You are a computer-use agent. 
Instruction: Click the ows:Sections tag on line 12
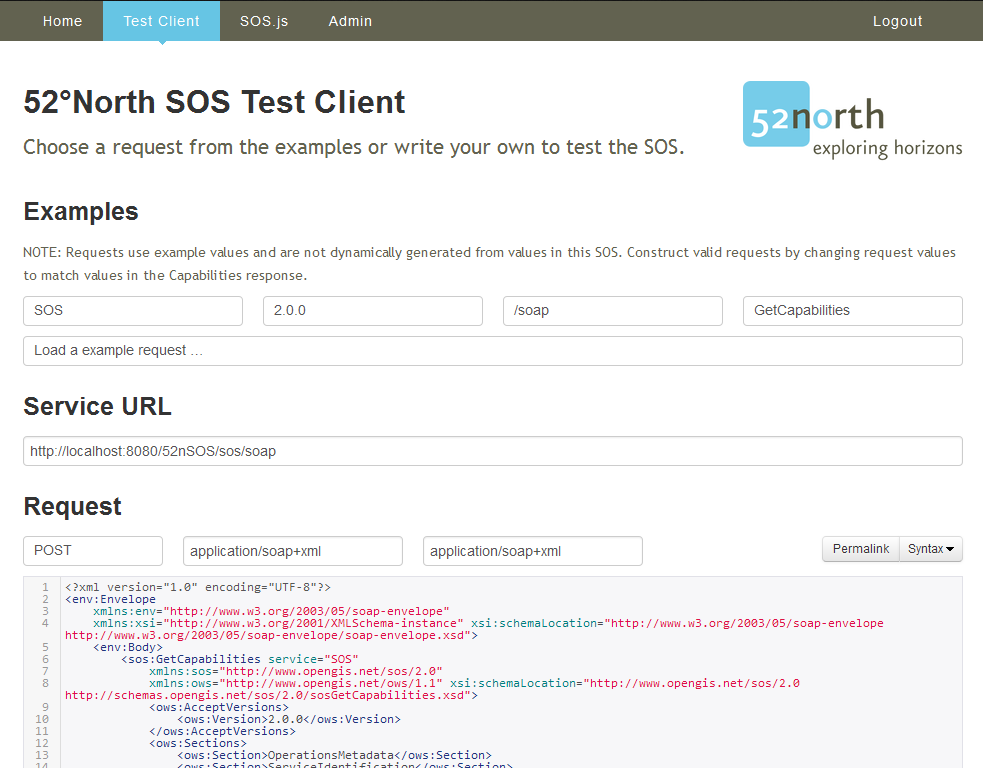click(x=197, y=743)
